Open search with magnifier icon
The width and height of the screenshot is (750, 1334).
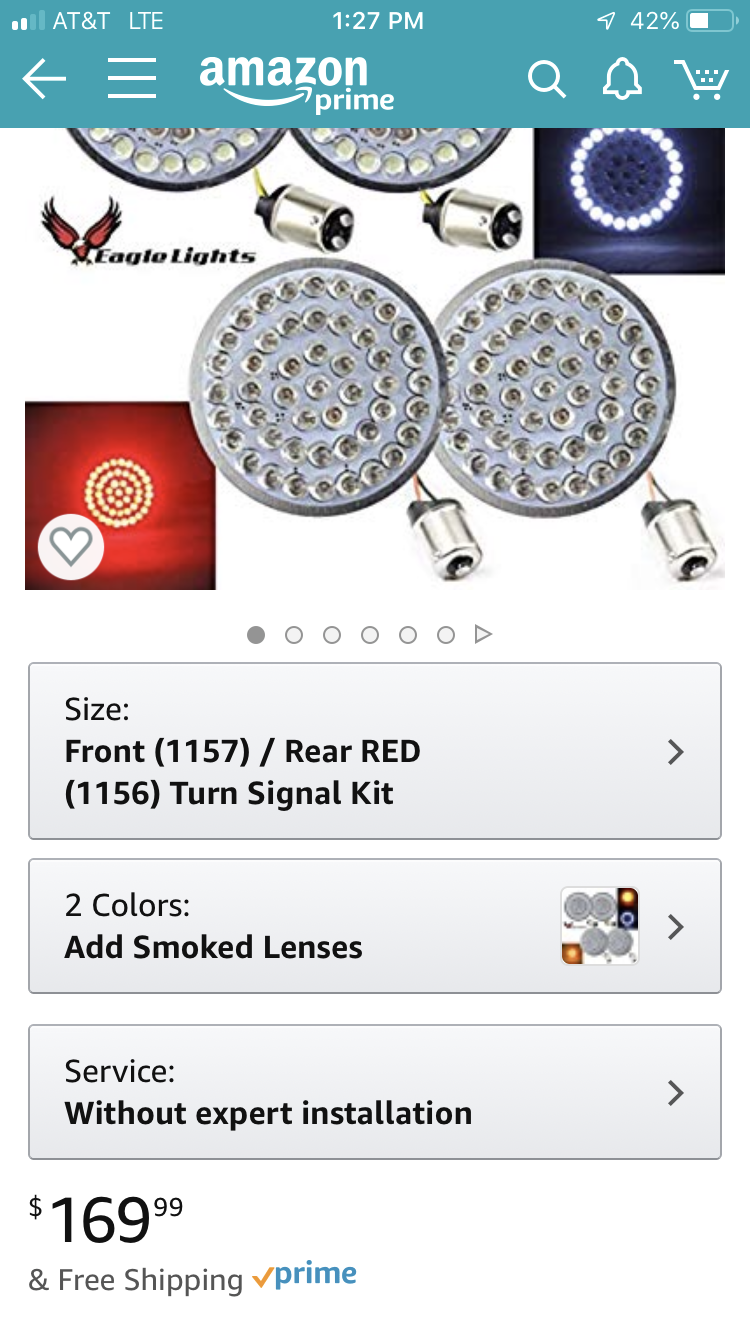point(547,79)
